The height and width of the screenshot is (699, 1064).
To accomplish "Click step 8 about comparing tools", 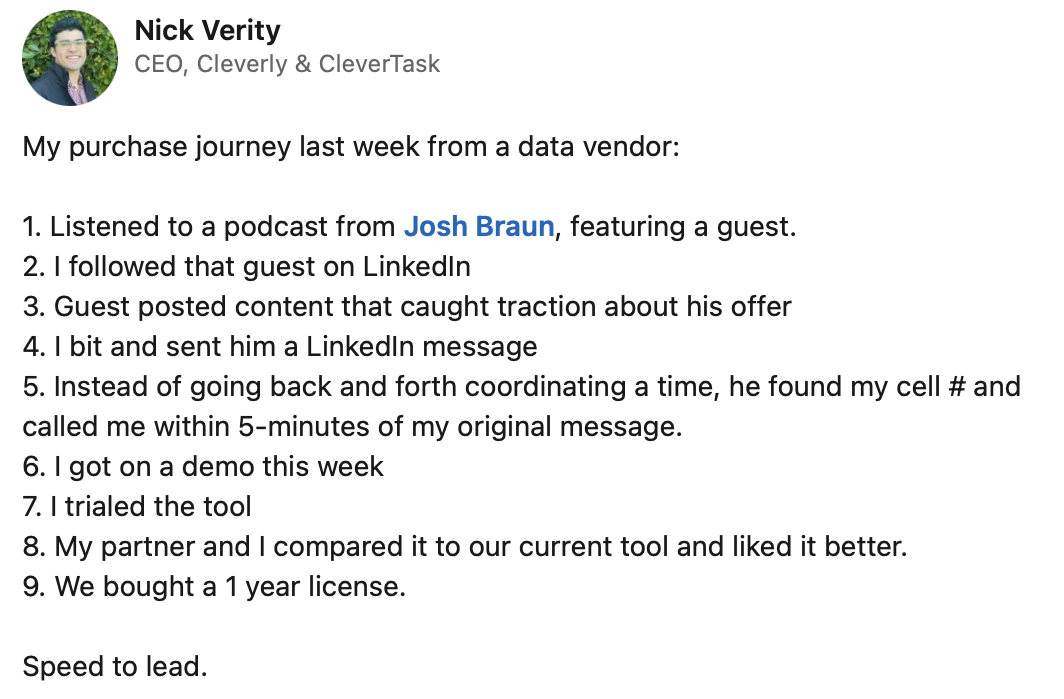I will (465, 547).
